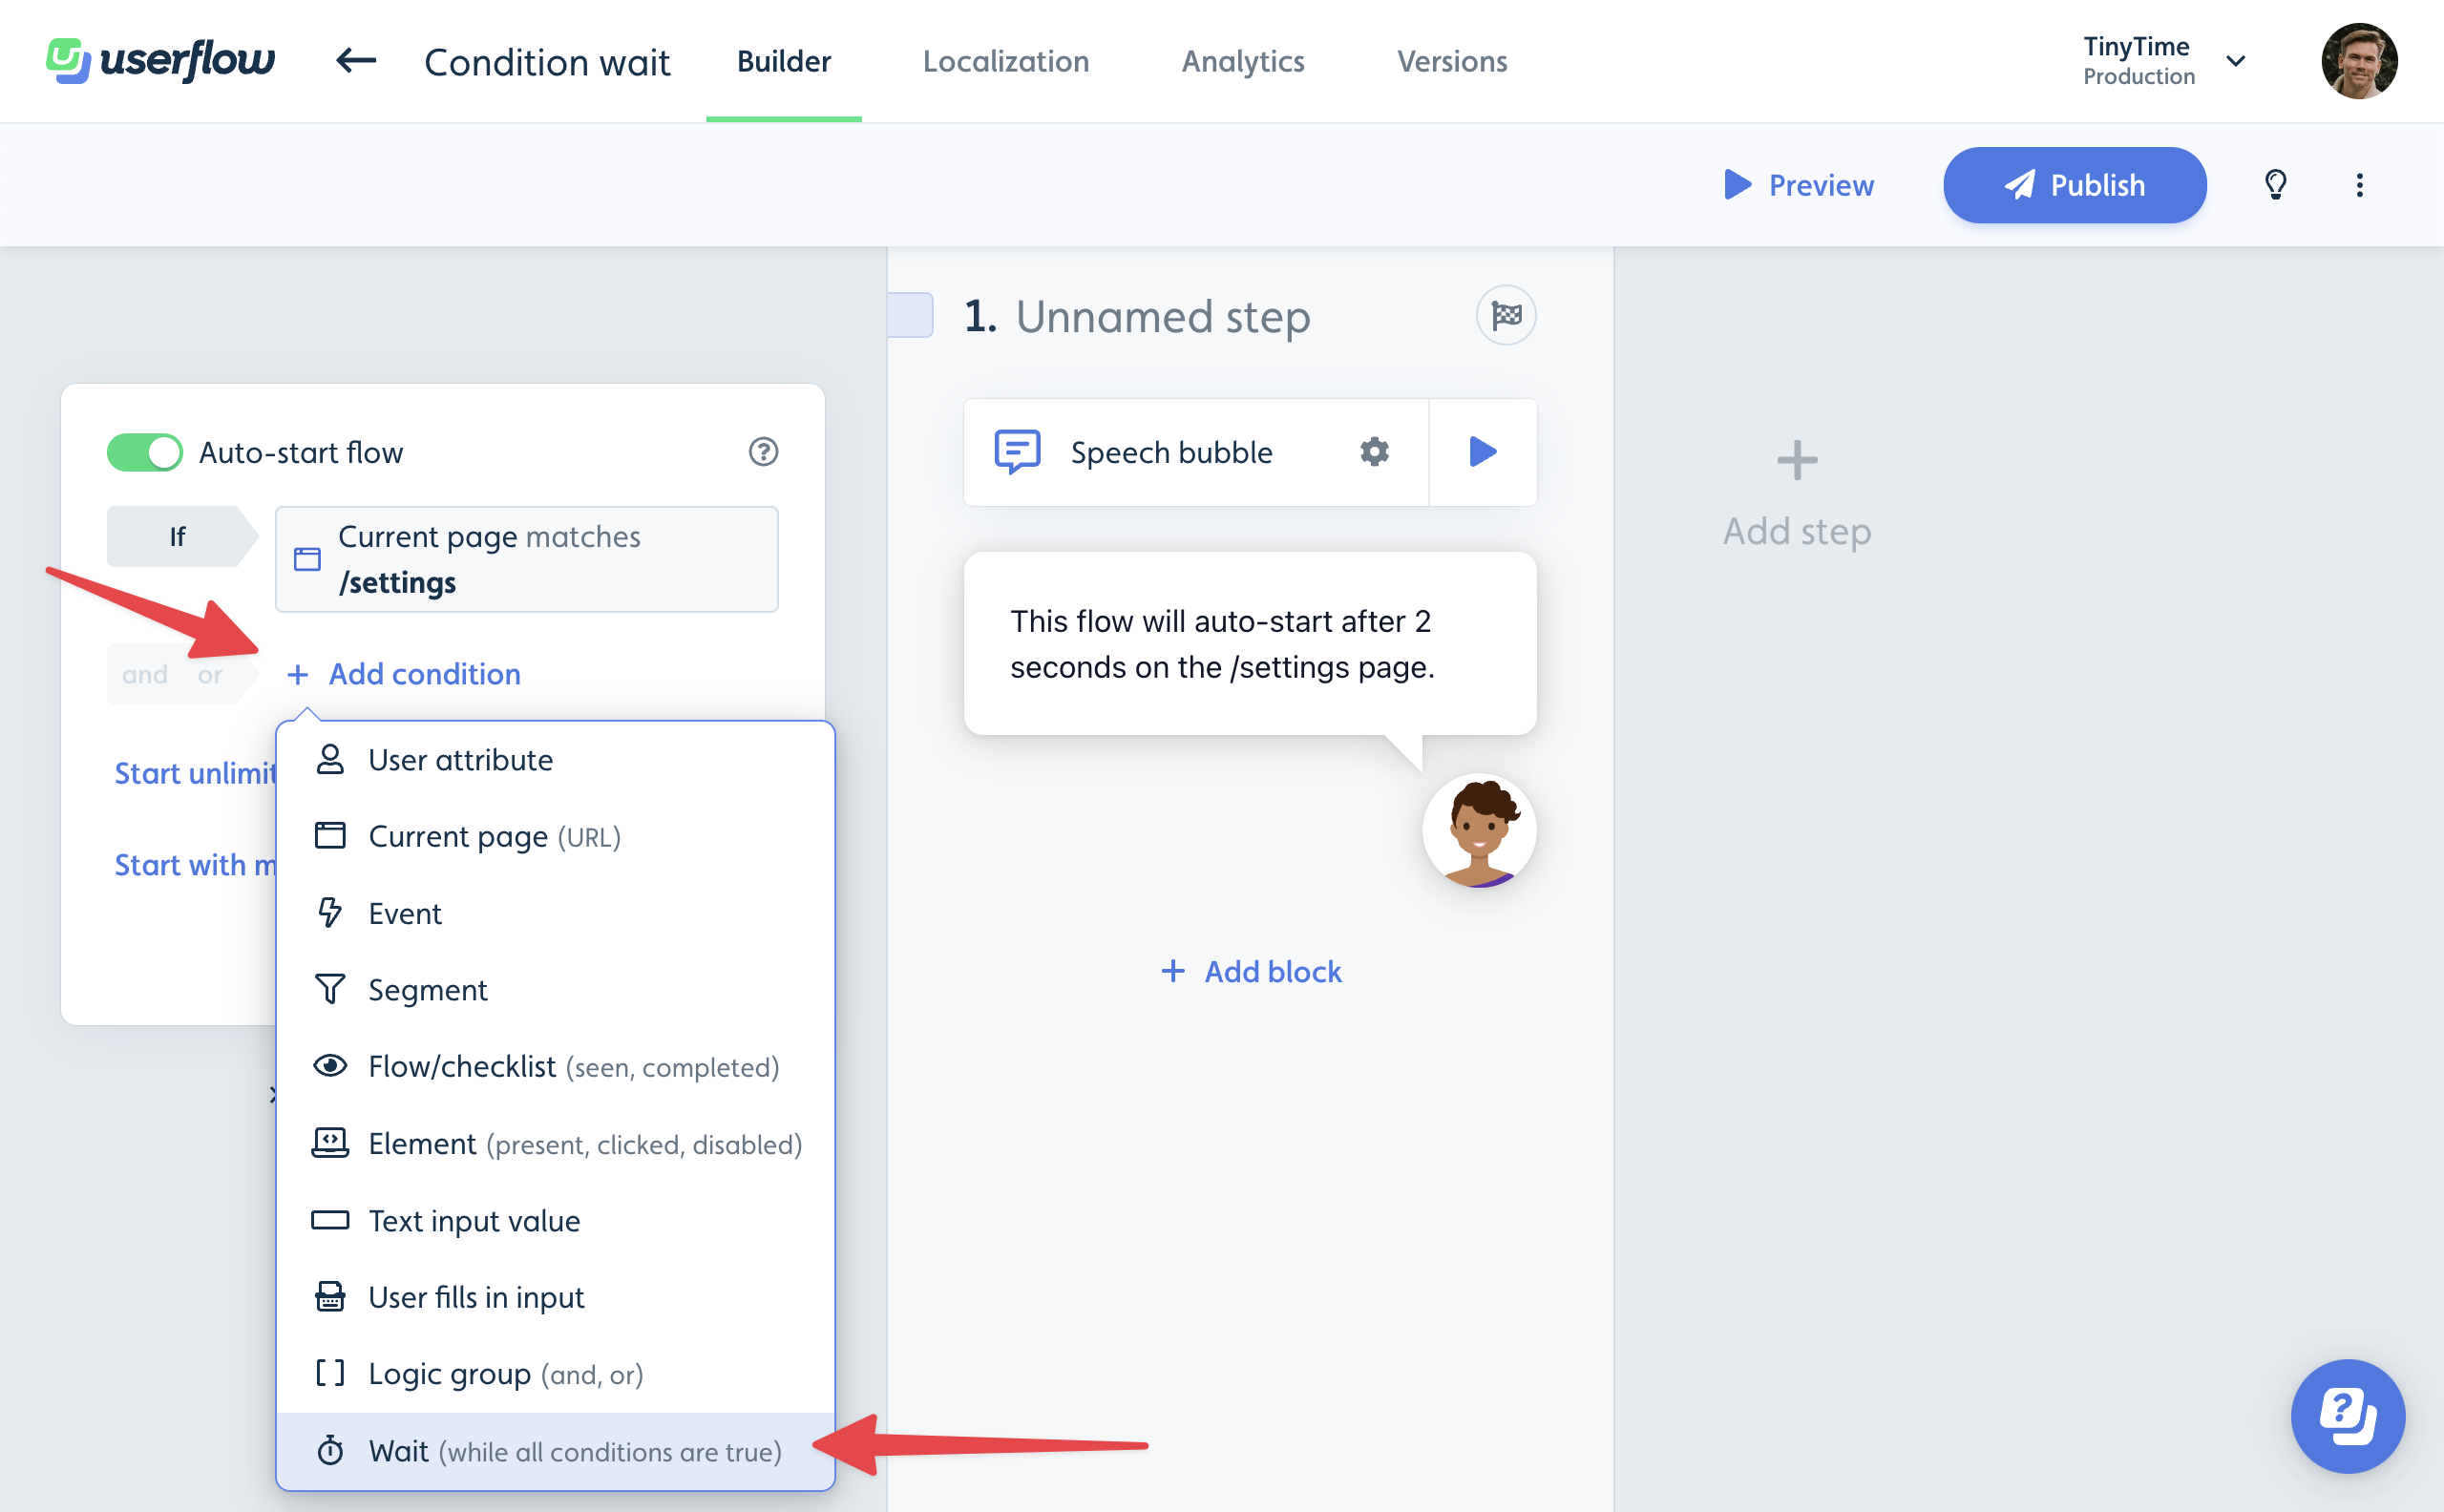This screenshot has width=2444, height=1512.
Task: Open the Localization tab
Action: pos(1006,61)
